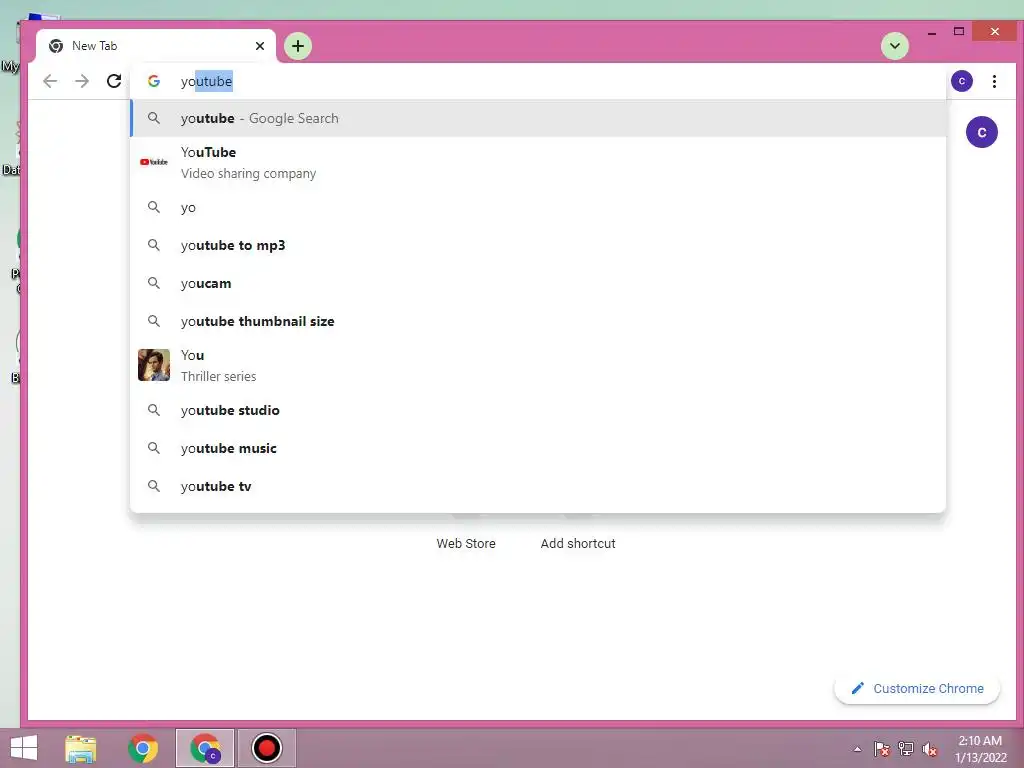Choose 'youtube - Google Search' suggestion

coord(537,118)
